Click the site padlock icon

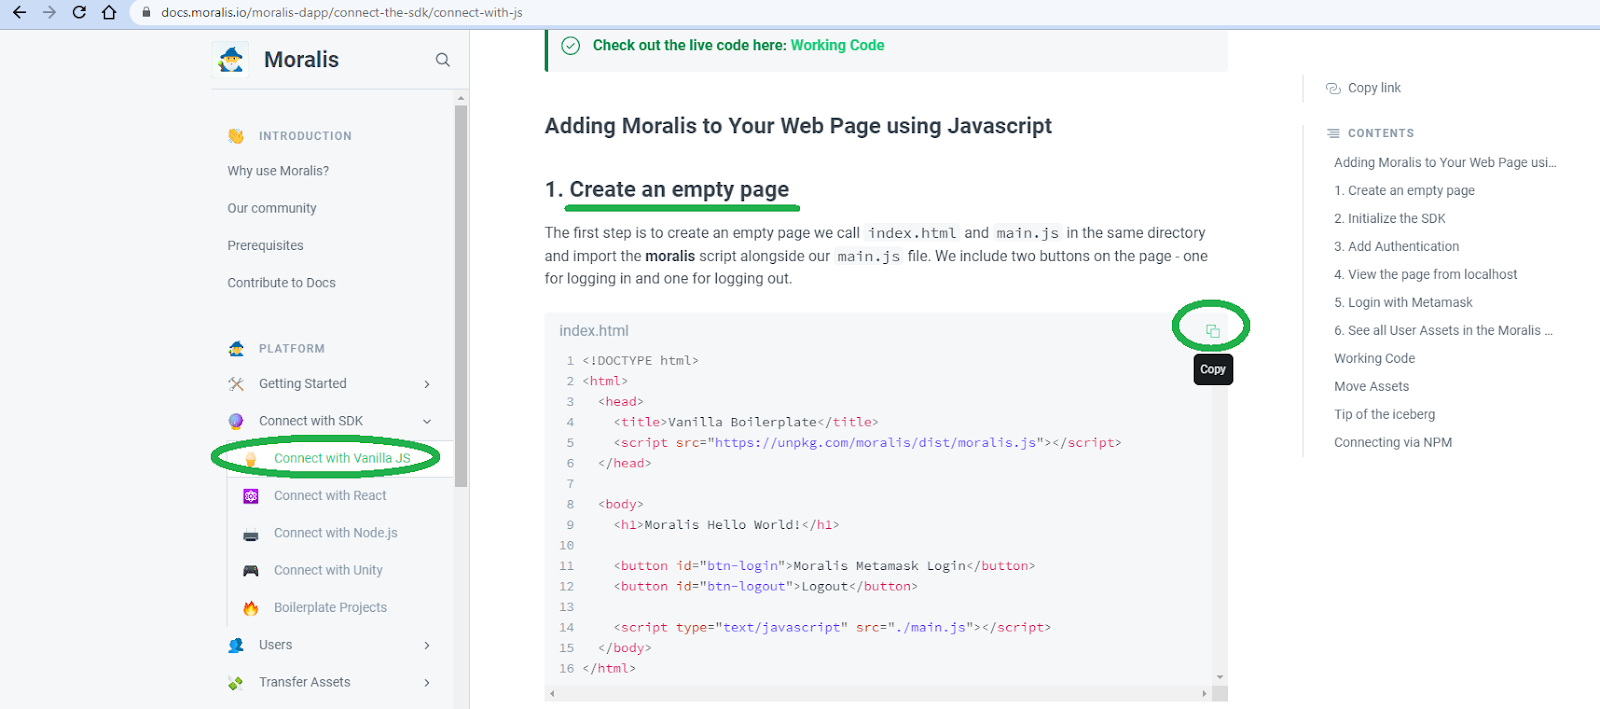146,13
